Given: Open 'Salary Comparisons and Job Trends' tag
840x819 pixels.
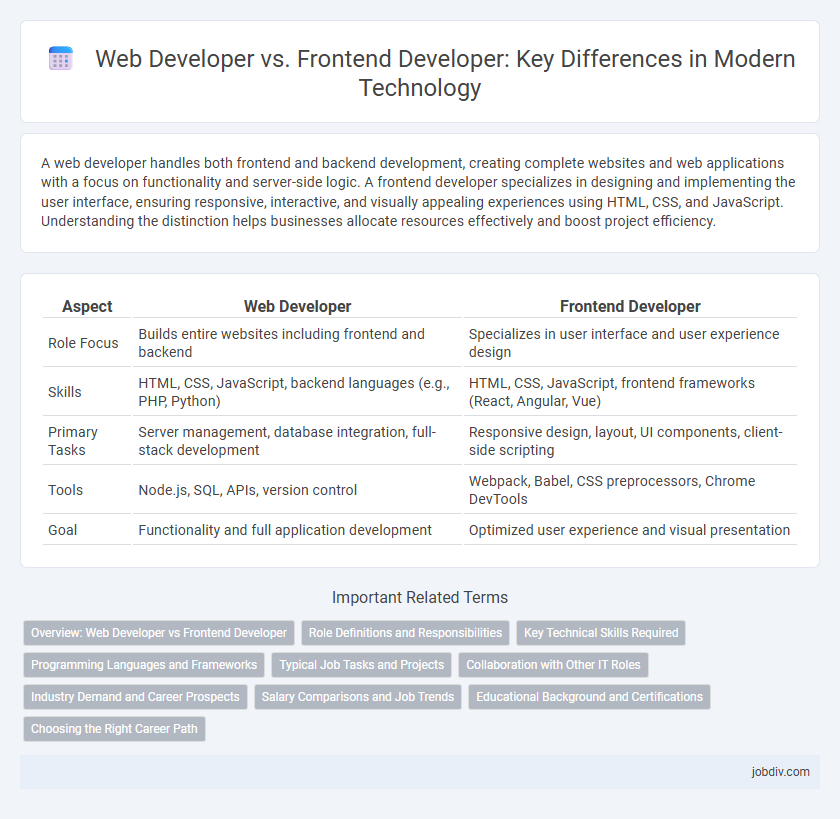Looking at the screenshot, I should pos(357,697).
